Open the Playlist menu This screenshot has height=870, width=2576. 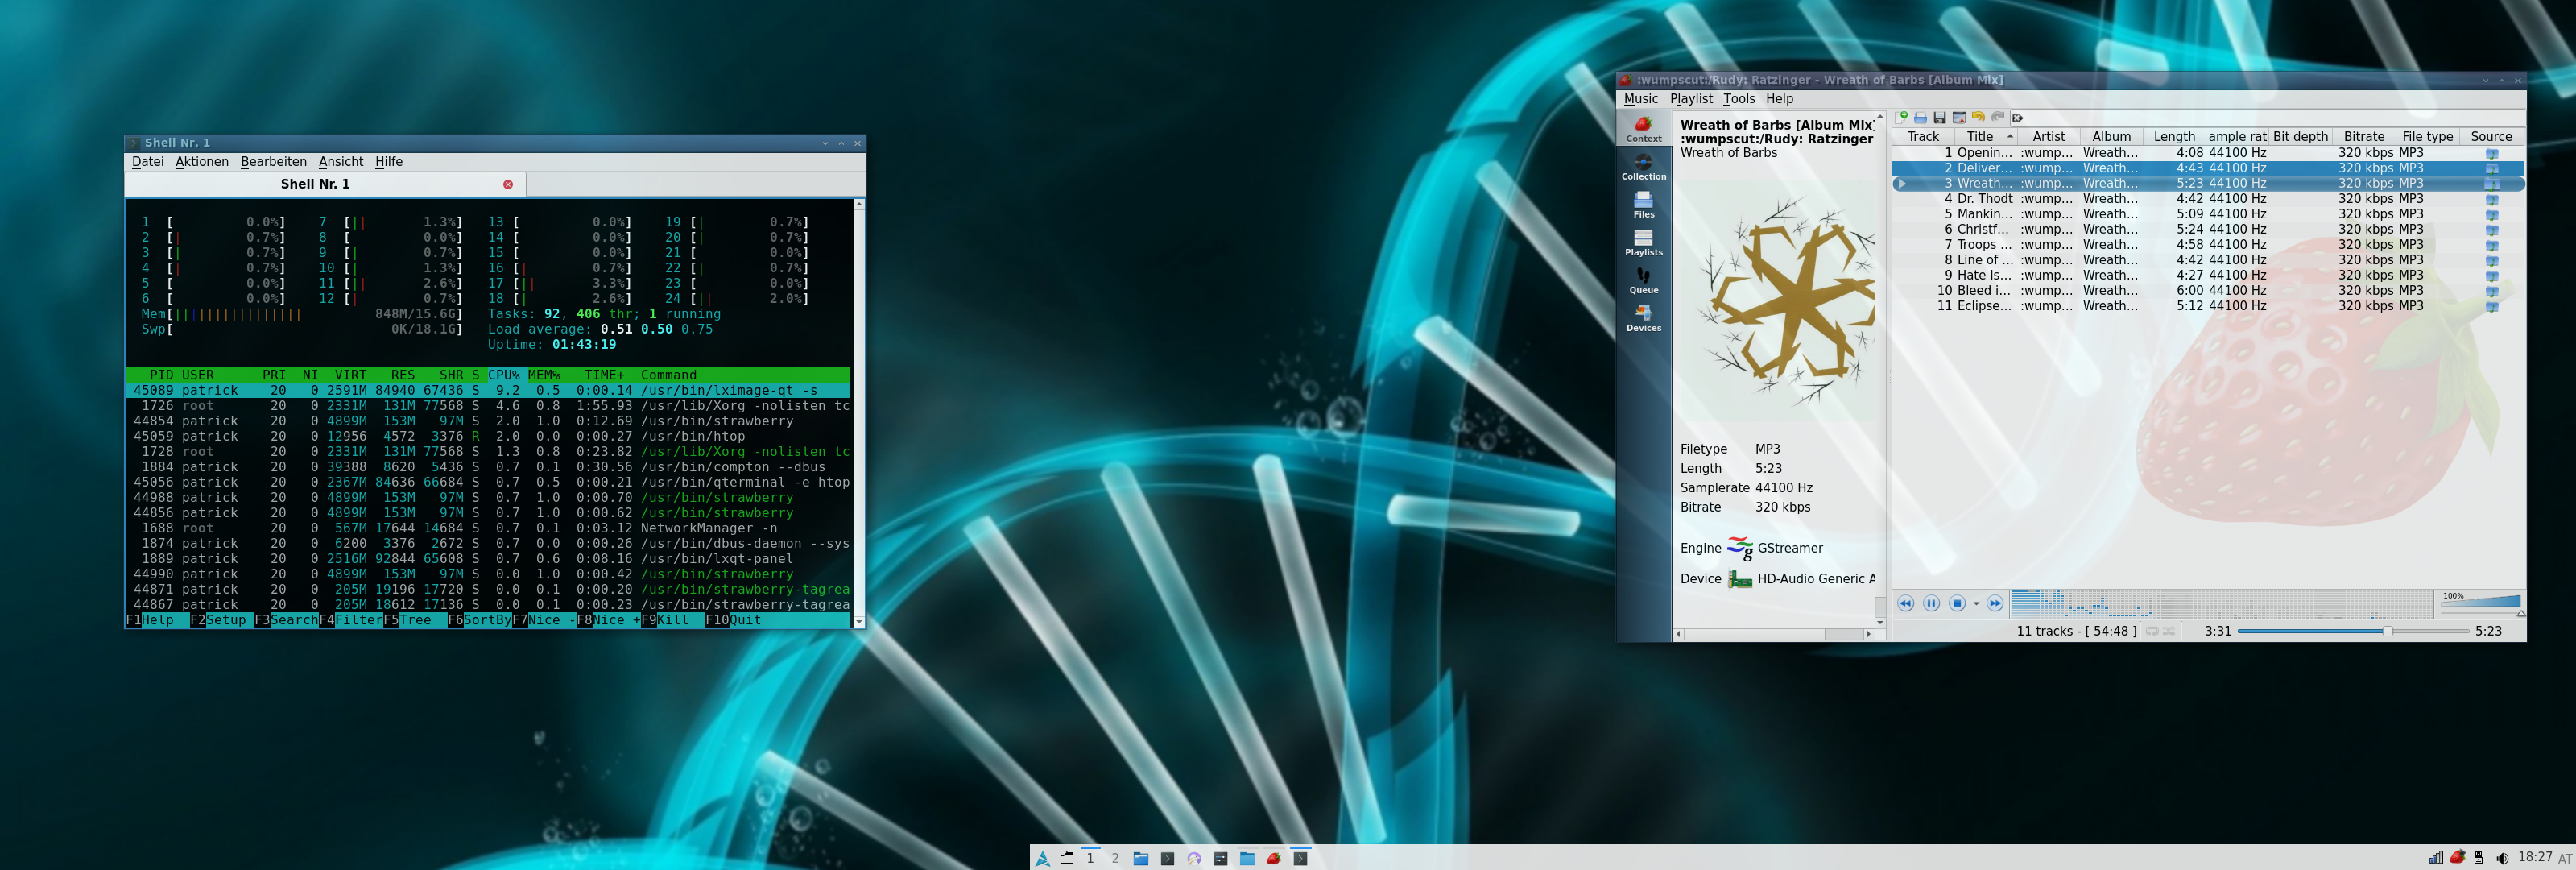pos(1690,99)
